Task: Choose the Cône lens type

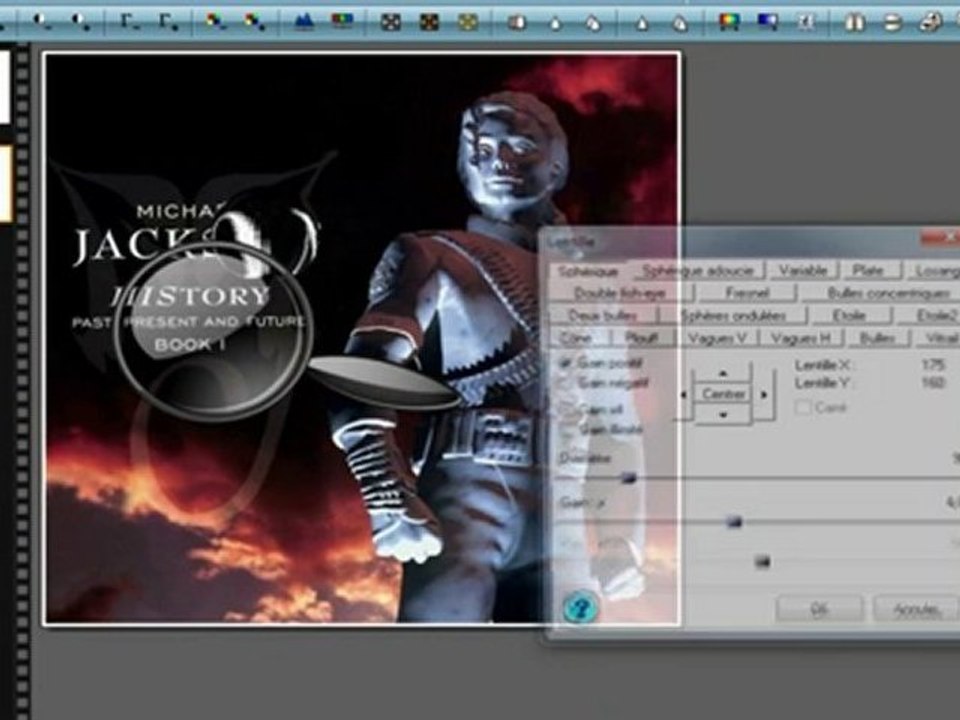Action: tap(576, 338)
